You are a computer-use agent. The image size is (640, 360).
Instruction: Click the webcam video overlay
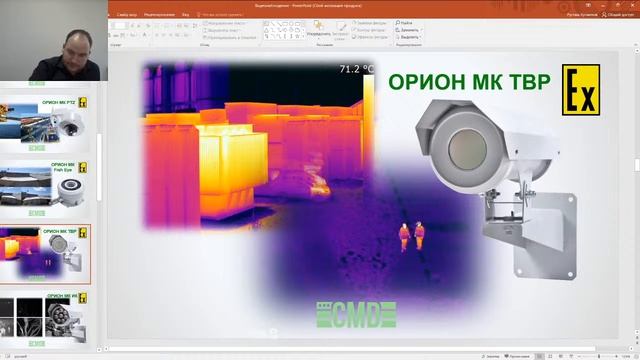click(x=53, y=40)
